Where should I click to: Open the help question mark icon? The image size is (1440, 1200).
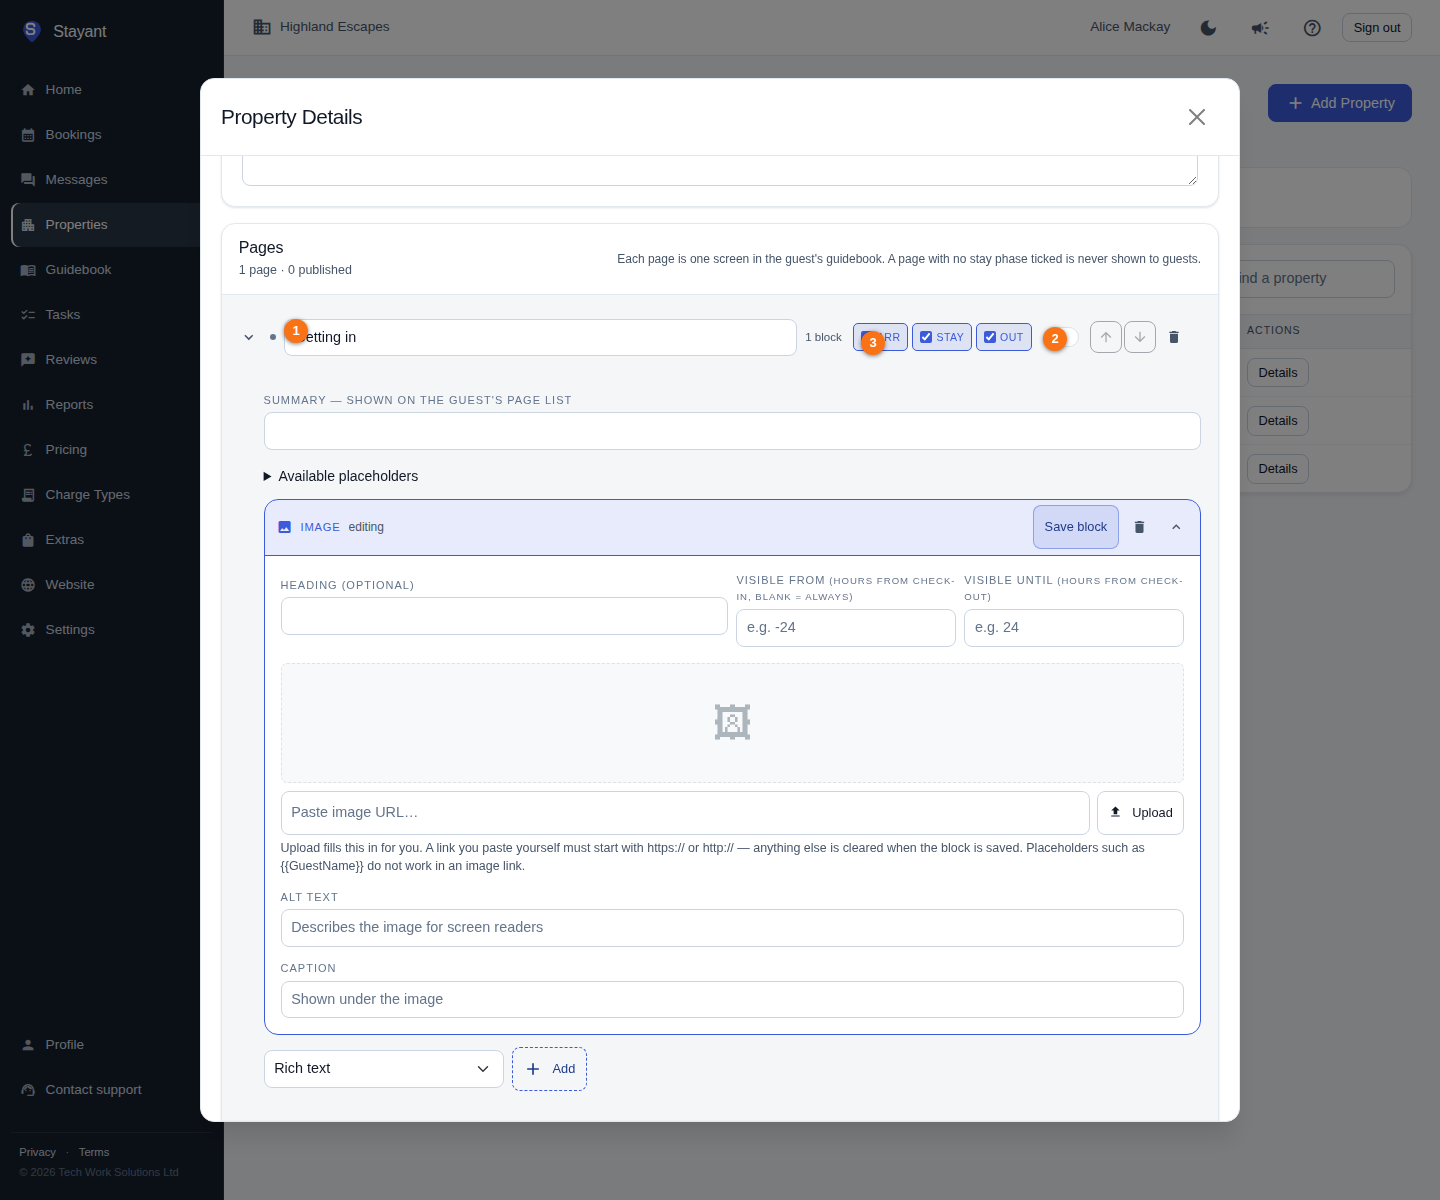click(1312, 28)
